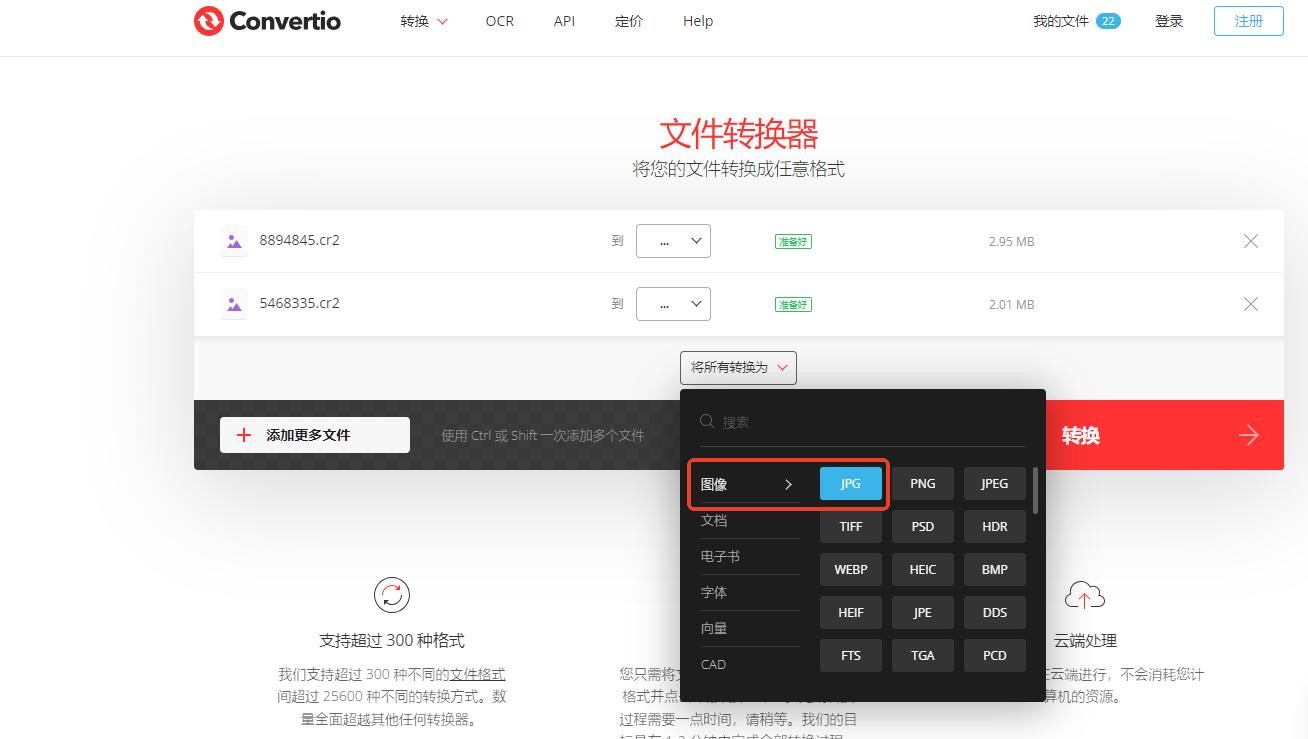Click the Convertio logo icon
Screen dimensions: 1308x739
(209, 21)
